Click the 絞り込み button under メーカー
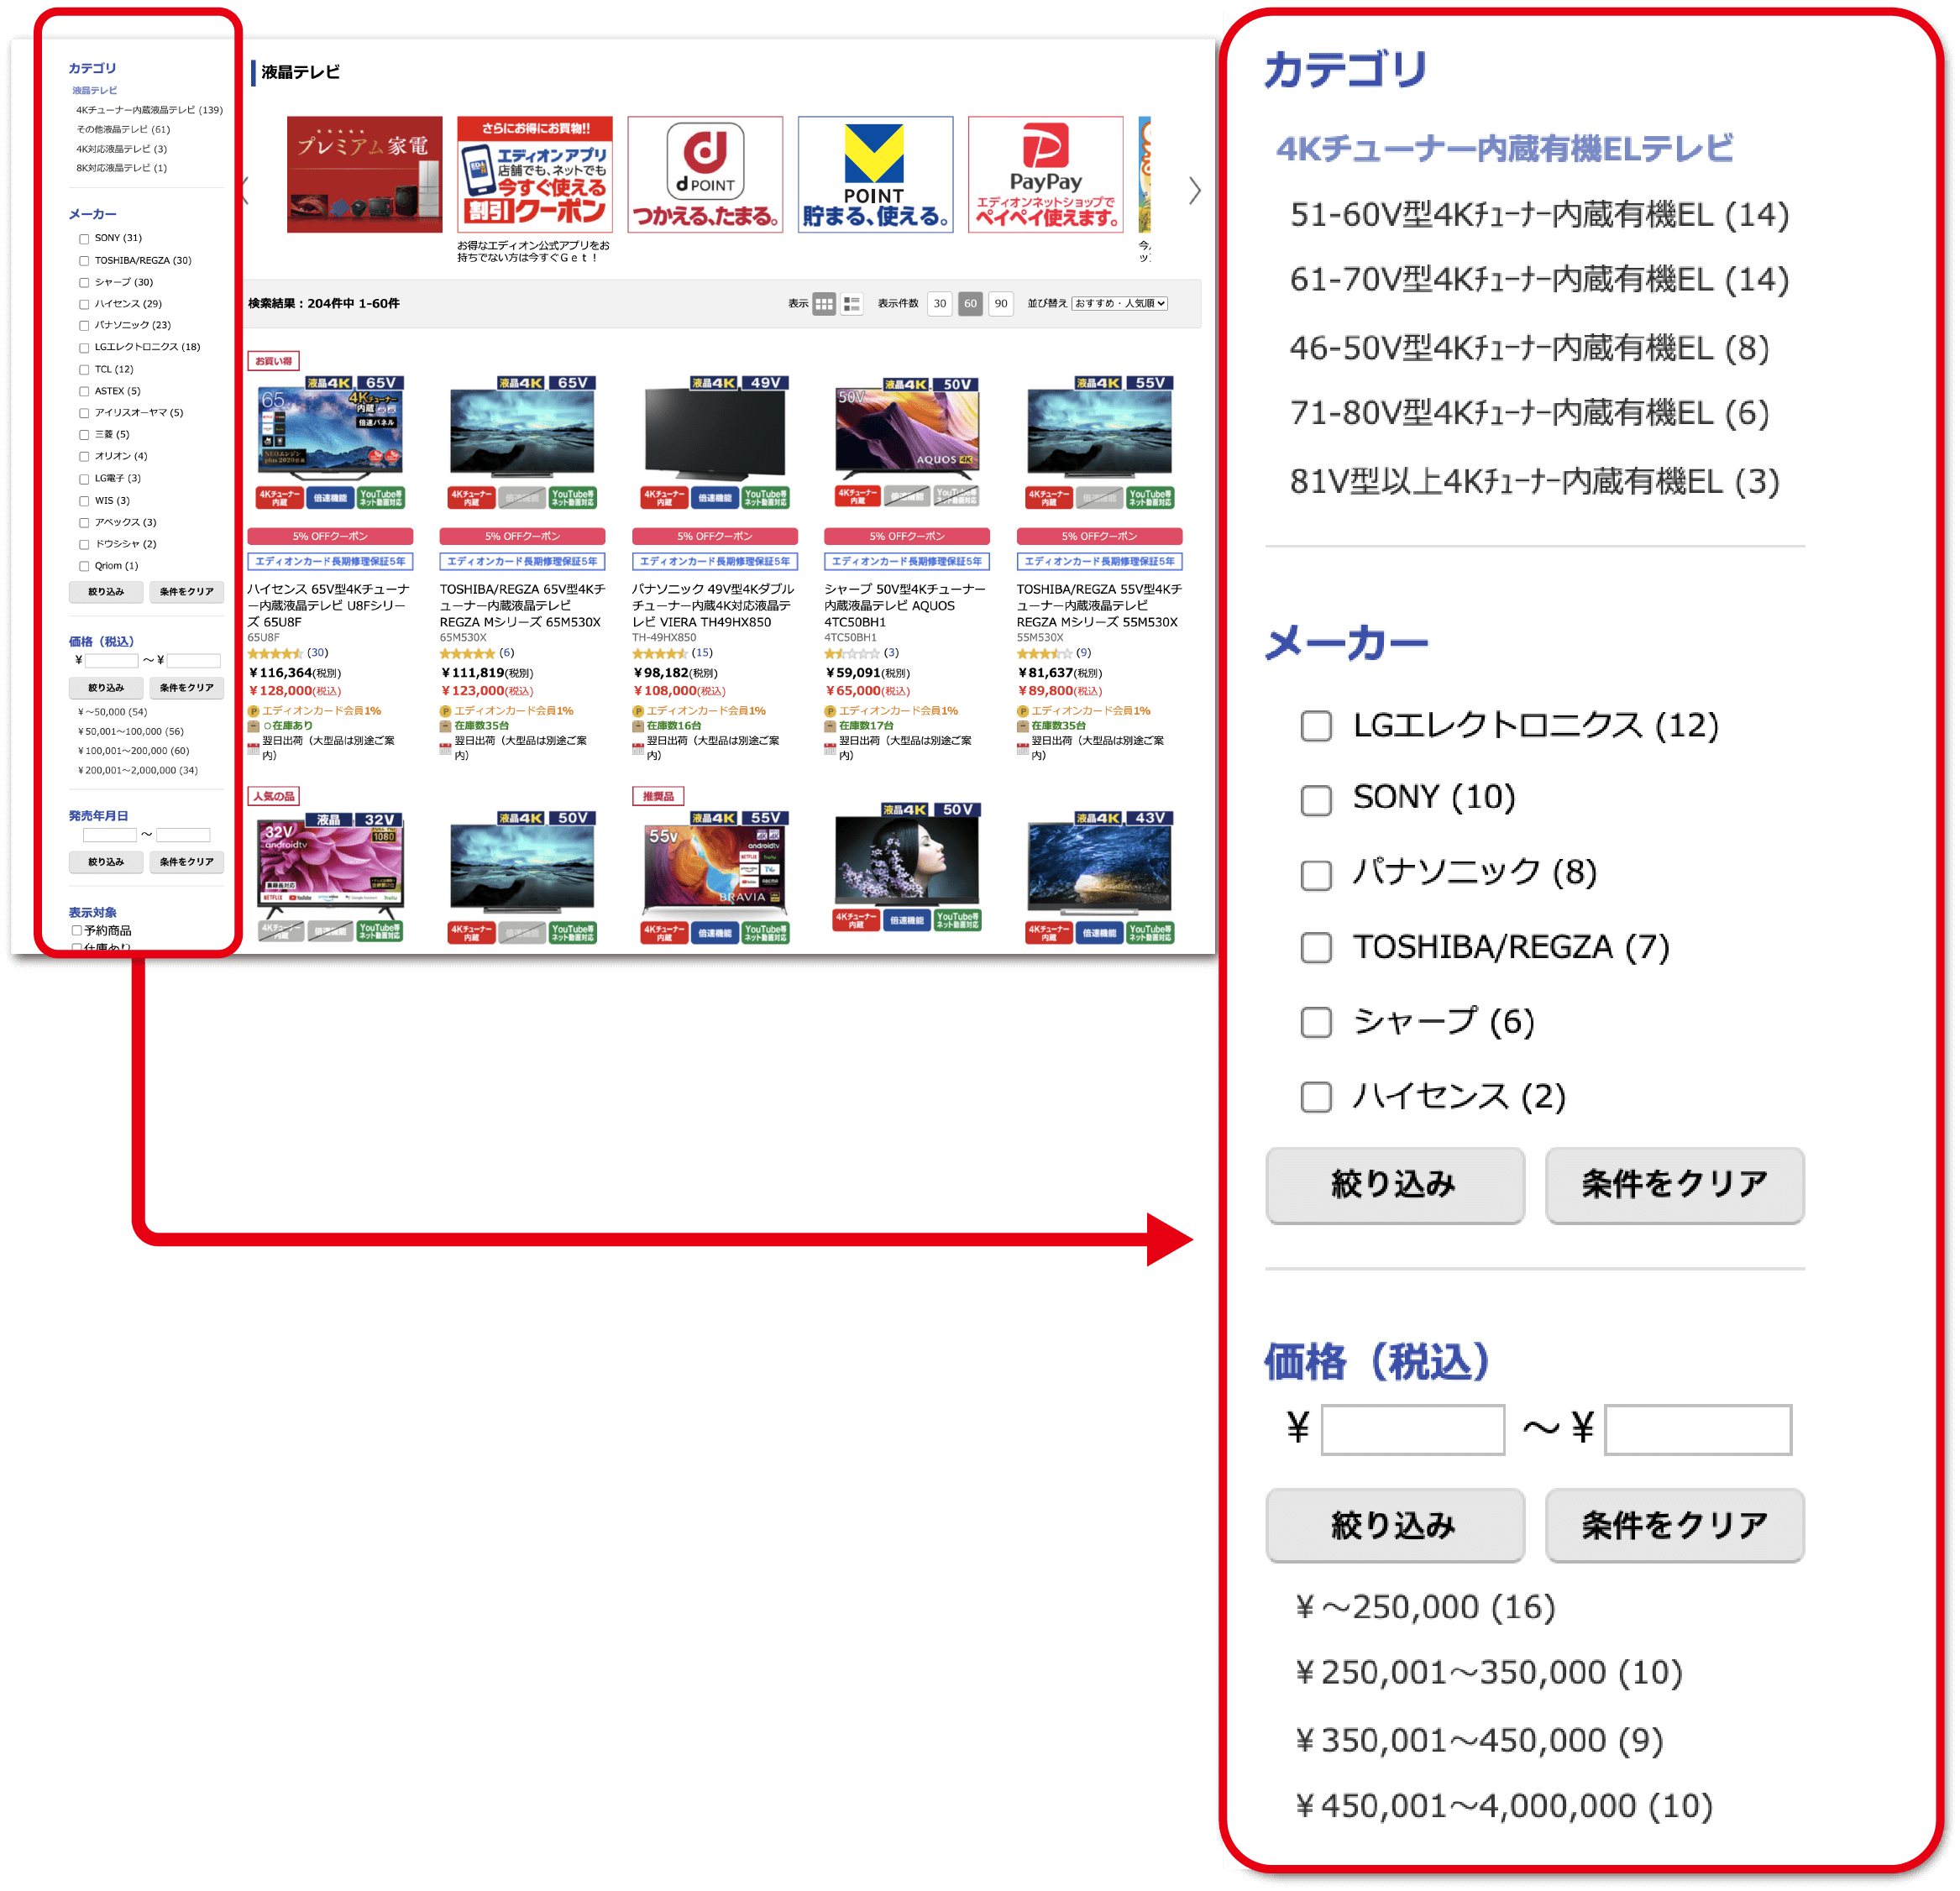 105,592
